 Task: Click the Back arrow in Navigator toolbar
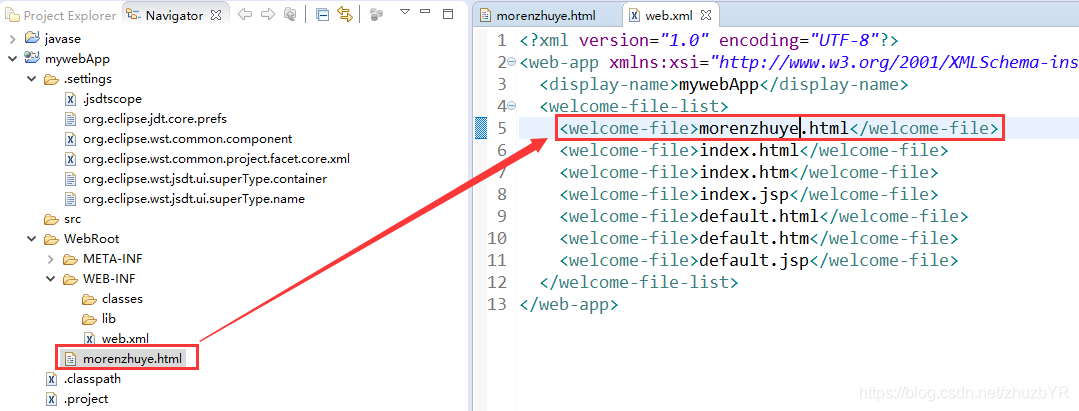click(x=244, y=14)
